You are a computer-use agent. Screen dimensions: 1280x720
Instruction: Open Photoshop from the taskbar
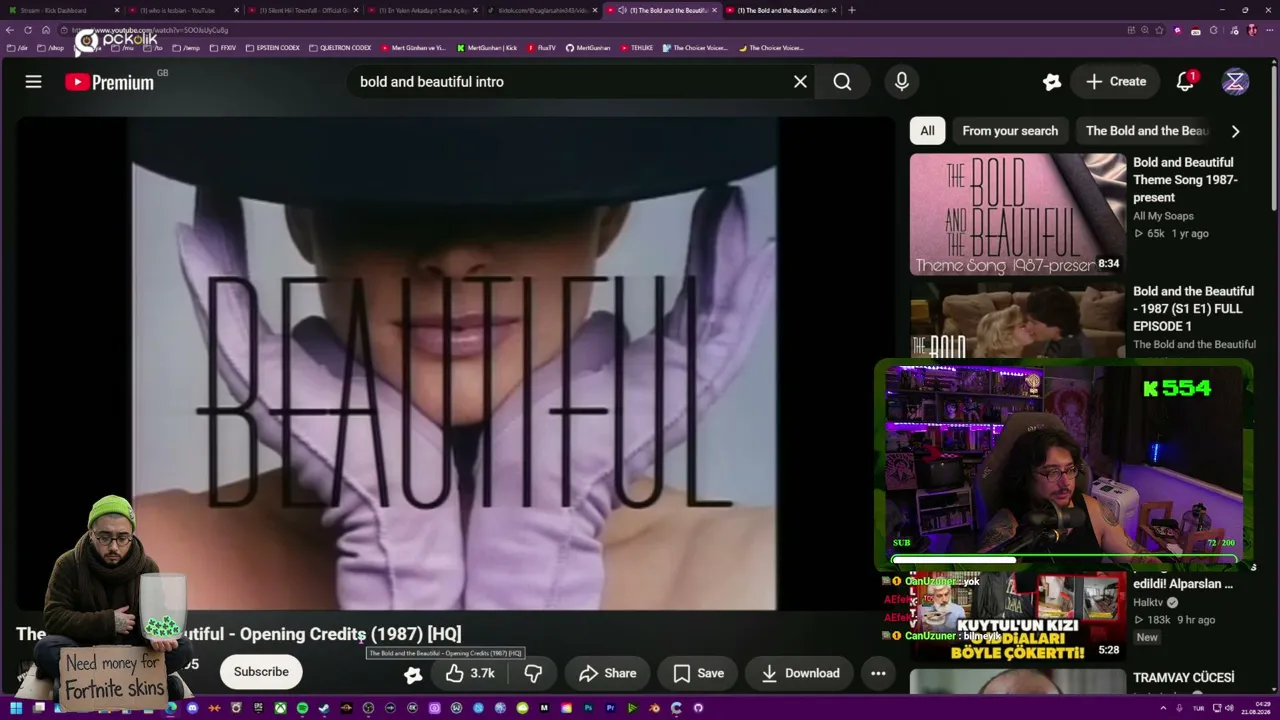pyautogui.click(x=588, y=708)
